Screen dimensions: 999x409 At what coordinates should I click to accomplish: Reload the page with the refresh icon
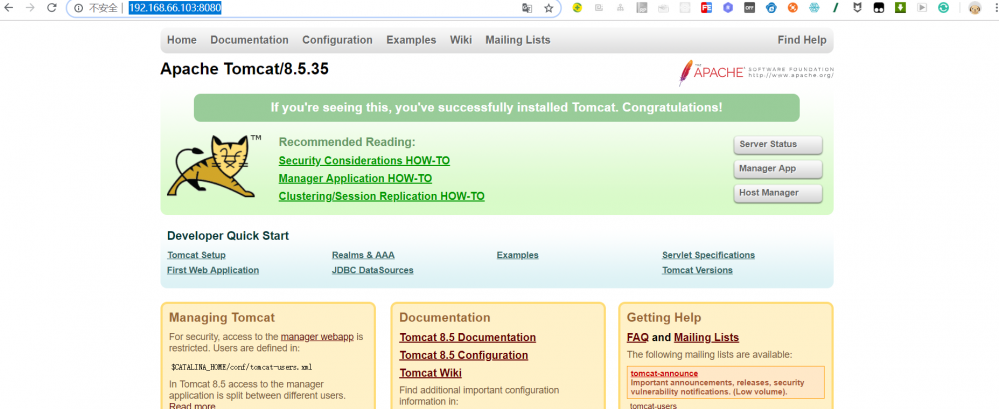52,8
